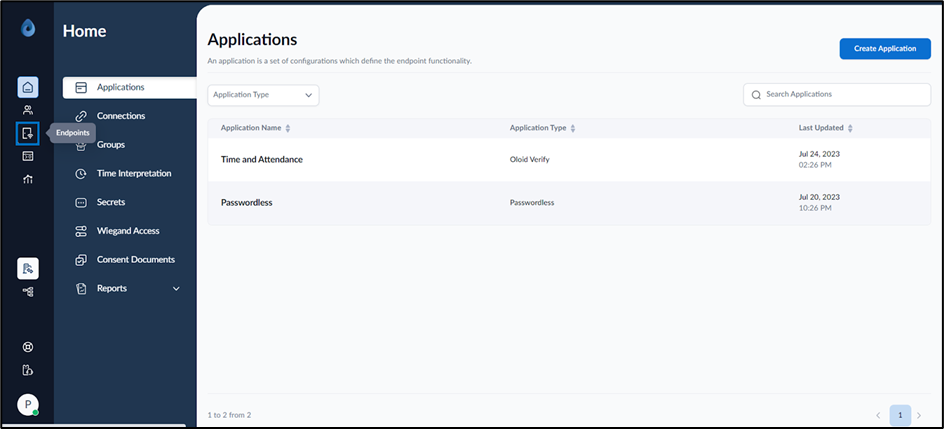Go to next page arrow
Image resolution: width=944 pixels, height=429 pixels.
point(919,415)
